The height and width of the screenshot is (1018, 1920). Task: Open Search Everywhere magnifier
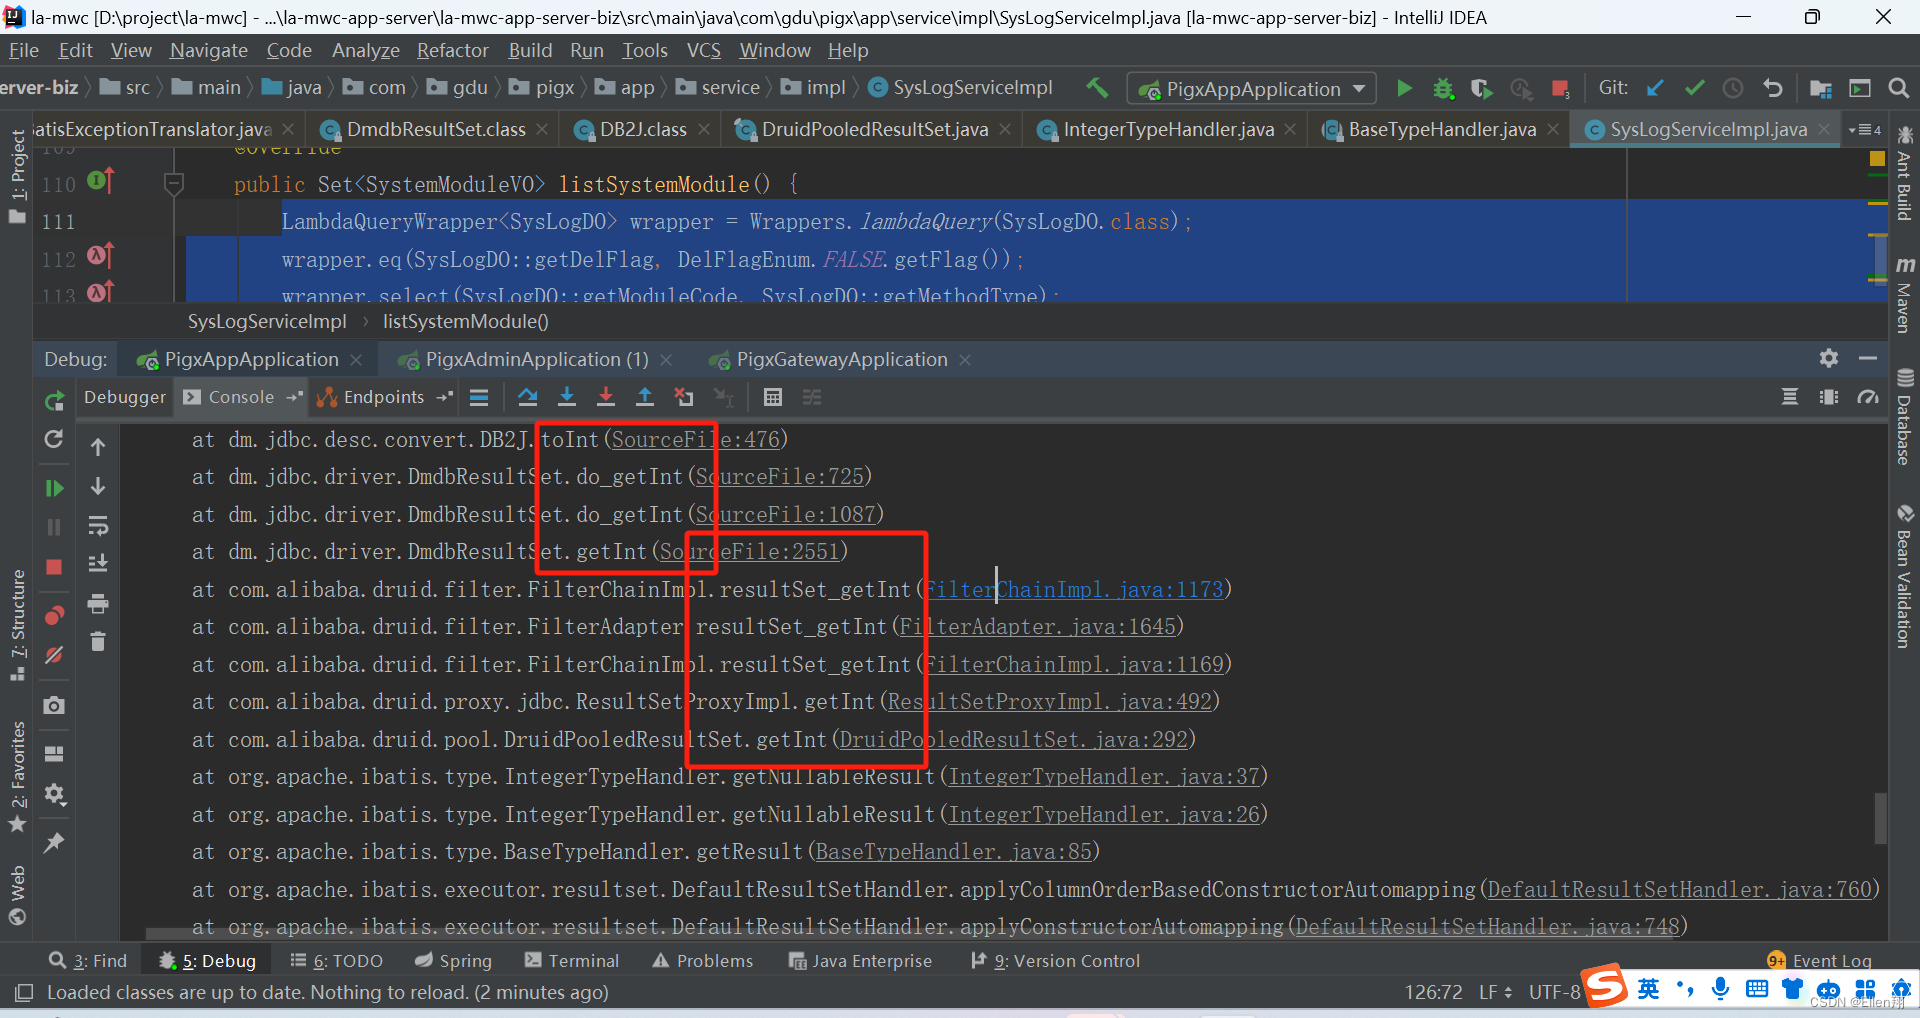point(1898,88)
